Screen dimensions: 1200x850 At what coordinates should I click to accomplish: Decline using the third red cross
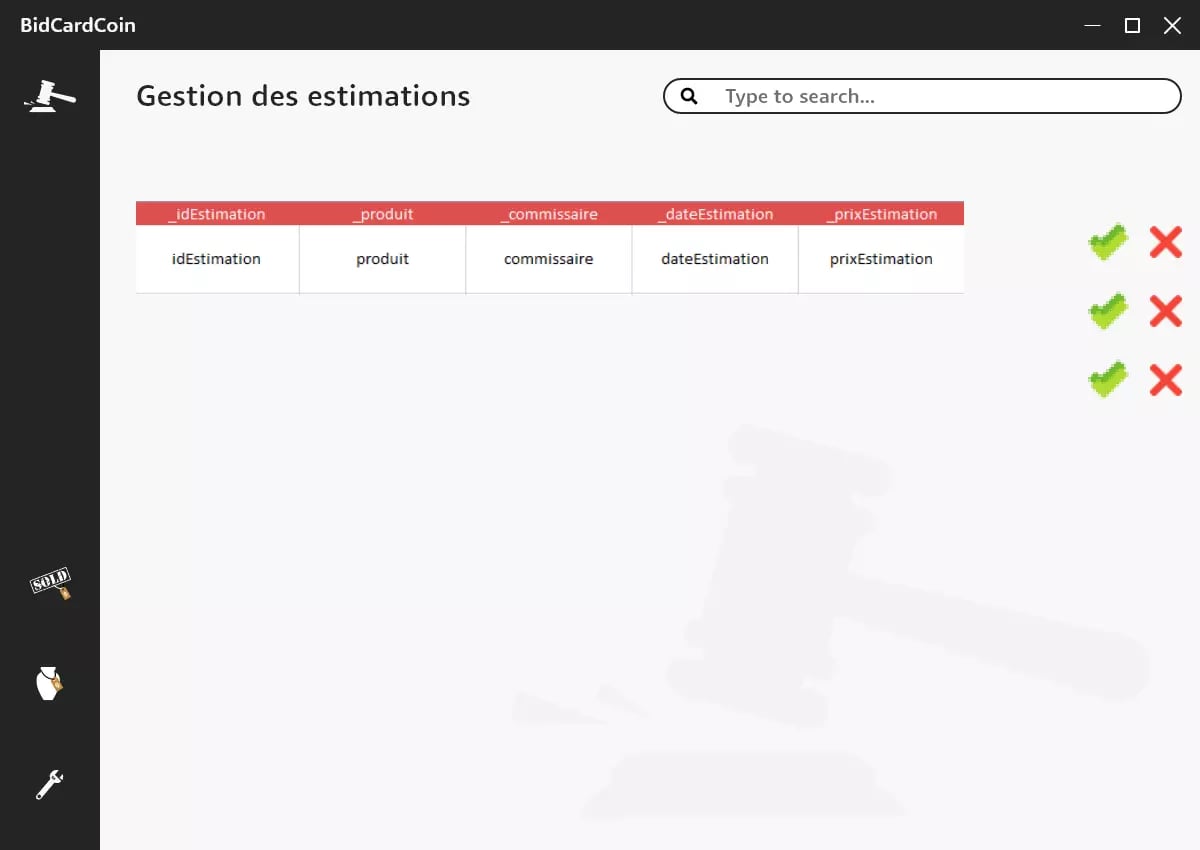coord(1165,380)
